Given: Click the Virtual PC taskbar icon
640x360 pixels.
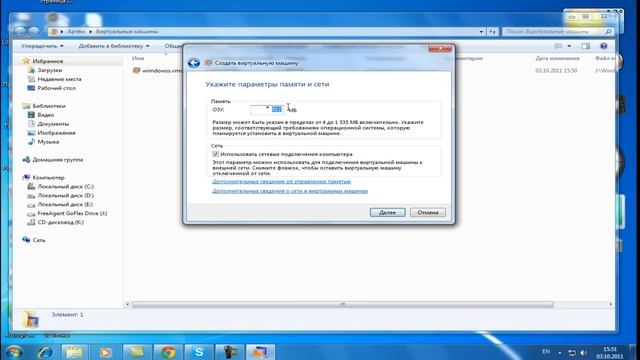Looking at the screenshot, I should click(260, 352).
